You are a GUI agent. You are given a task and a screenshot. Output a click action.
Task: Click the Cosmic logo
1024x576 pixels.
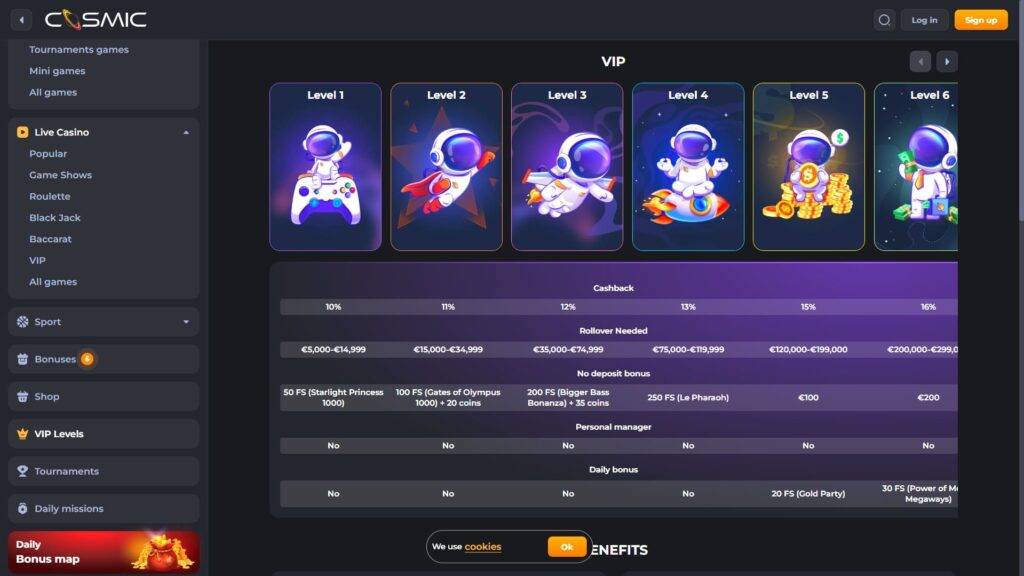pyautogui.click(x=95, y=20)
